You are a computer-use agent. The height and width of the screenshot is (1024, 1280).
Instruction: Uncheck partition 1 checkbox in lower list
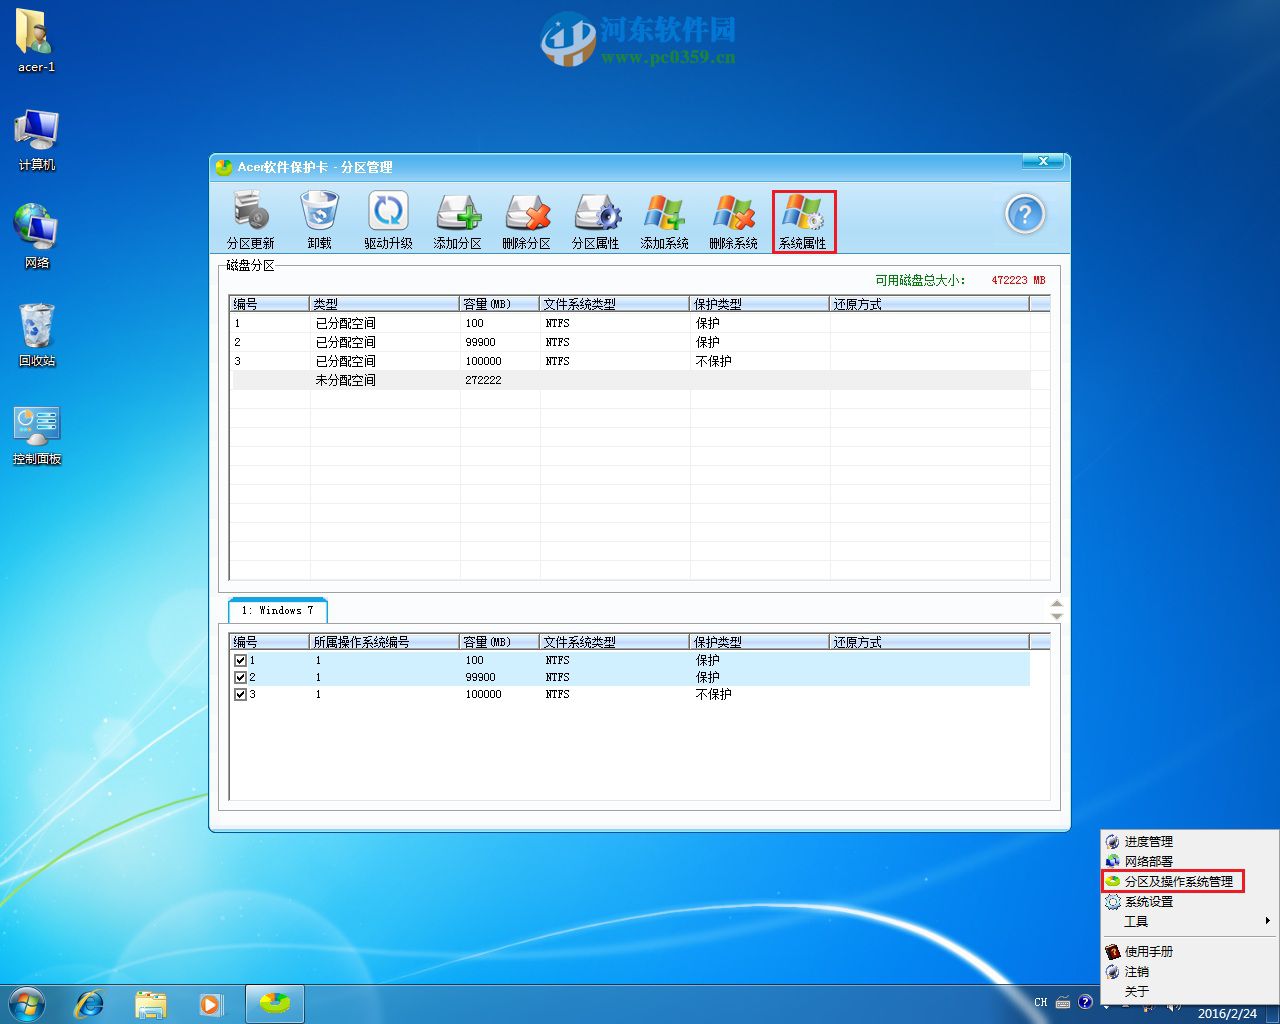coord(240,660)
